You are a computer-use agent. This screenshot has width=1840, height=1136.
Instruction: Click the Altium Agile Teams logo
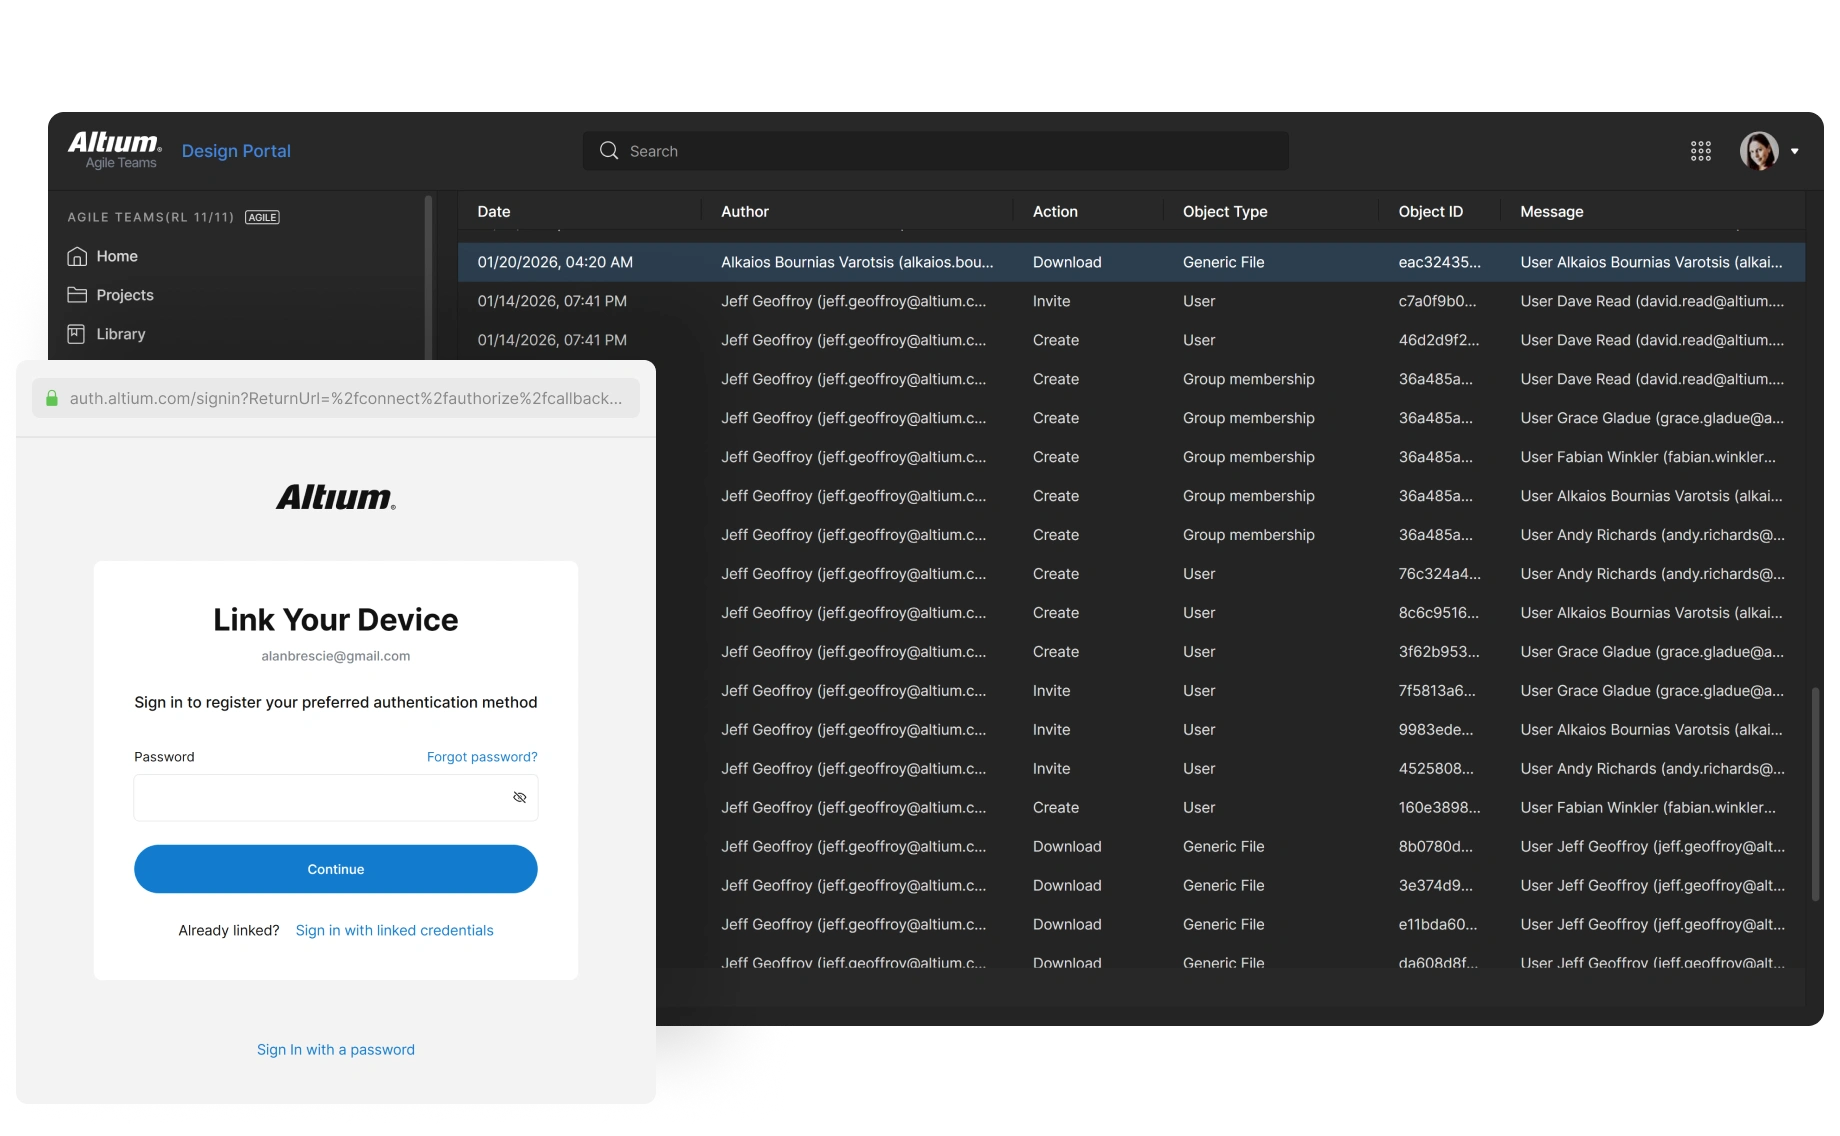click(114, 150)
